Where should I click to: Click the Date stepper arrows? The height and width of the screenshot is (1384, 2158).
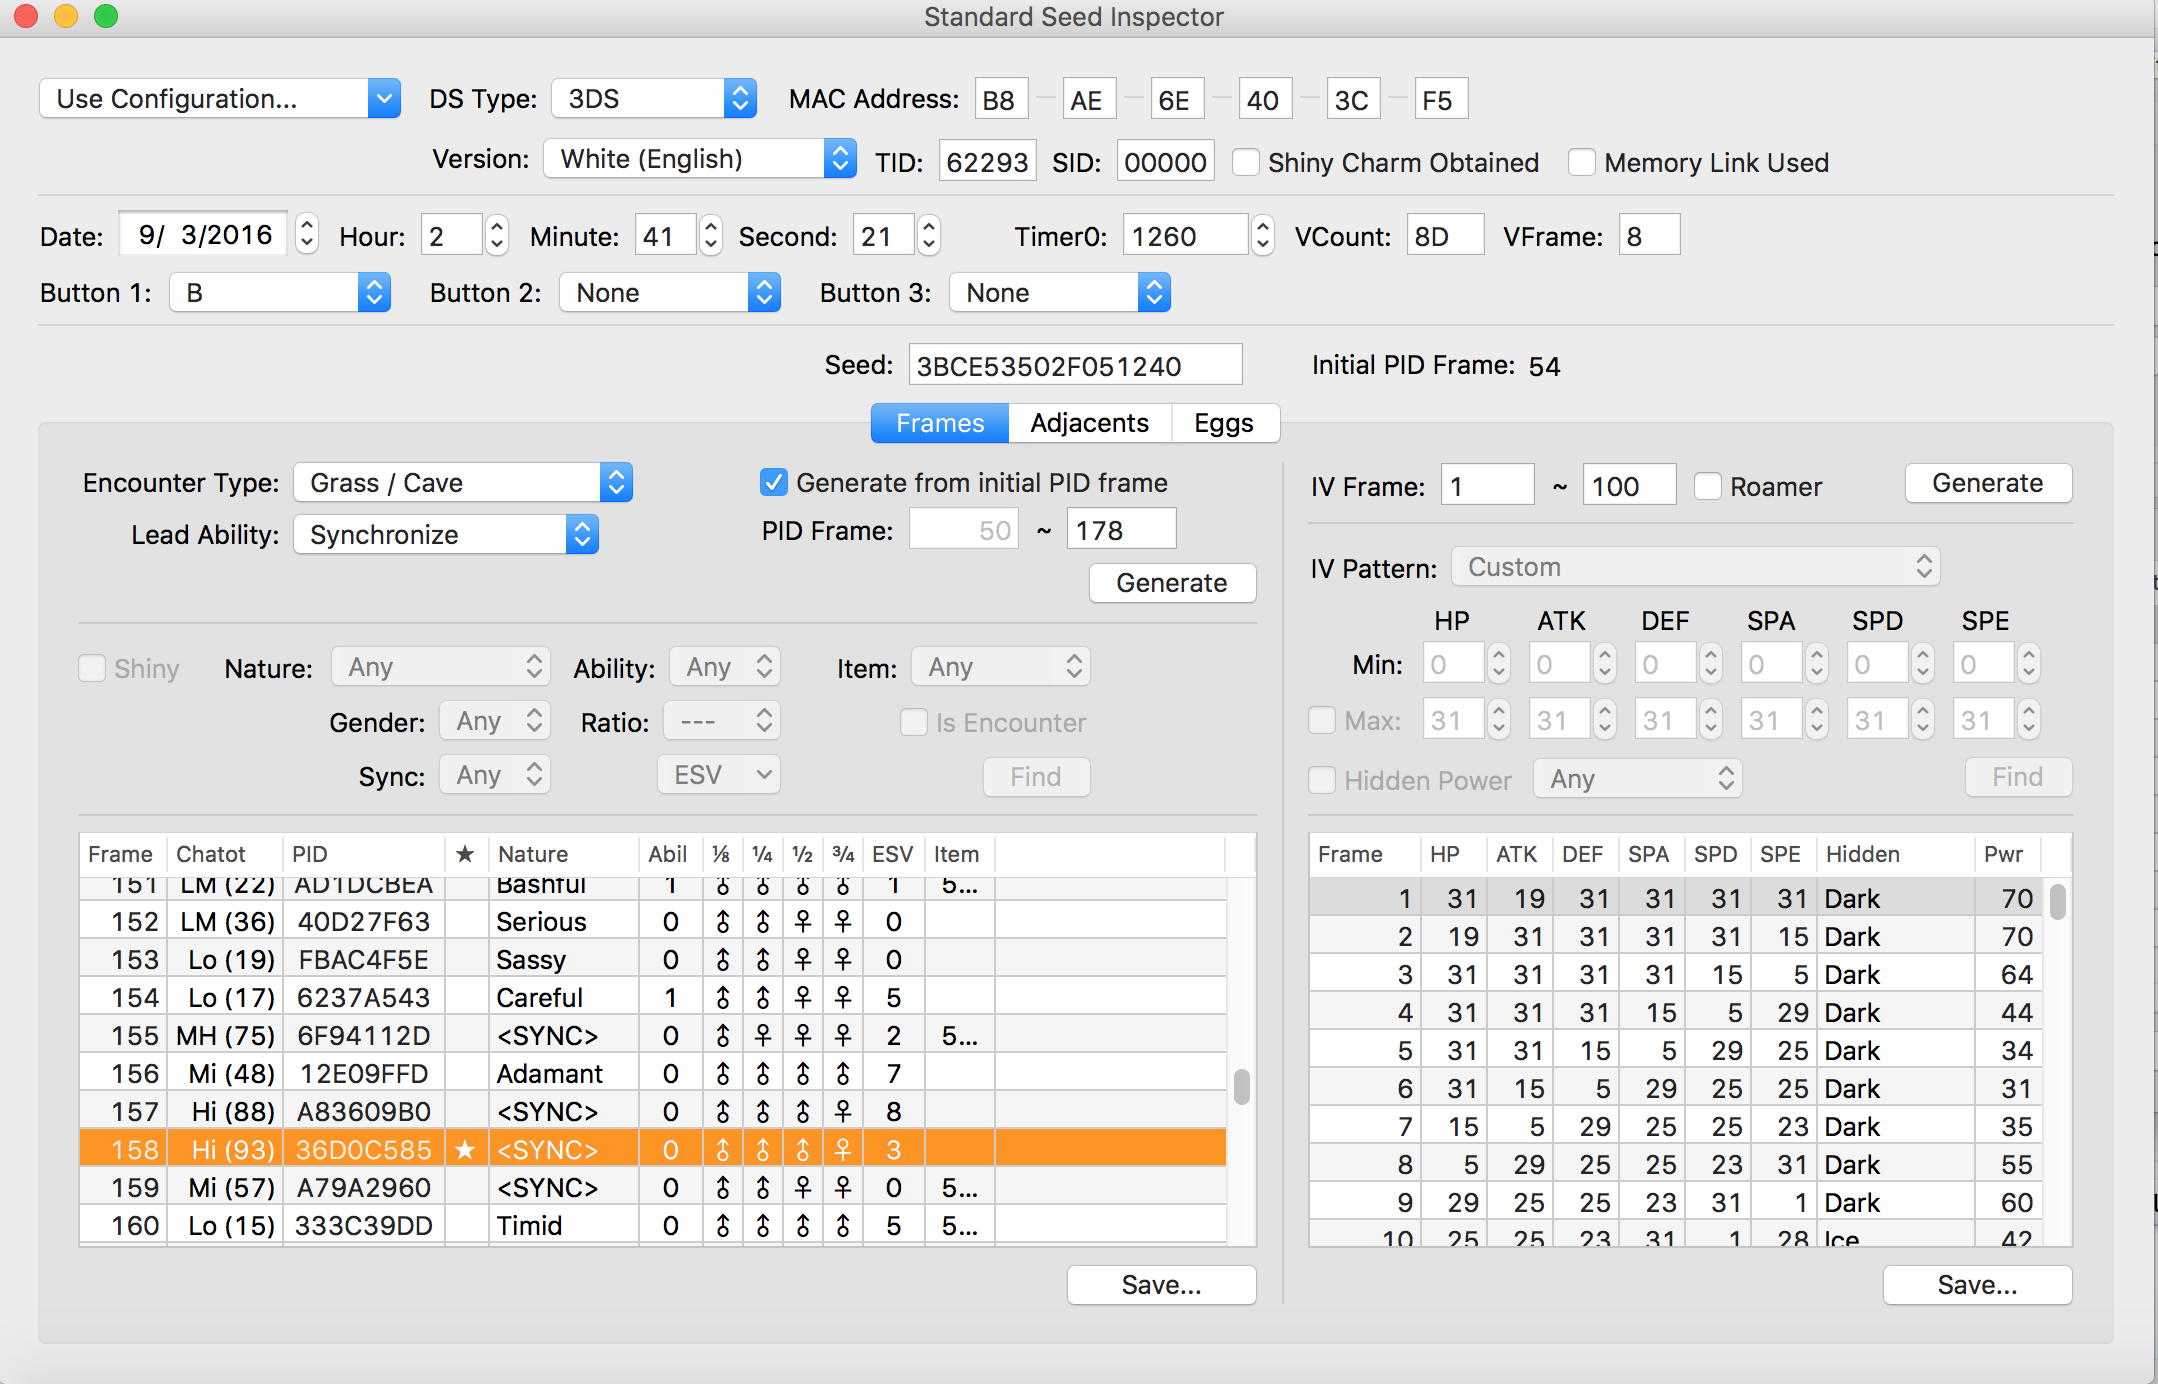point(307,234)
